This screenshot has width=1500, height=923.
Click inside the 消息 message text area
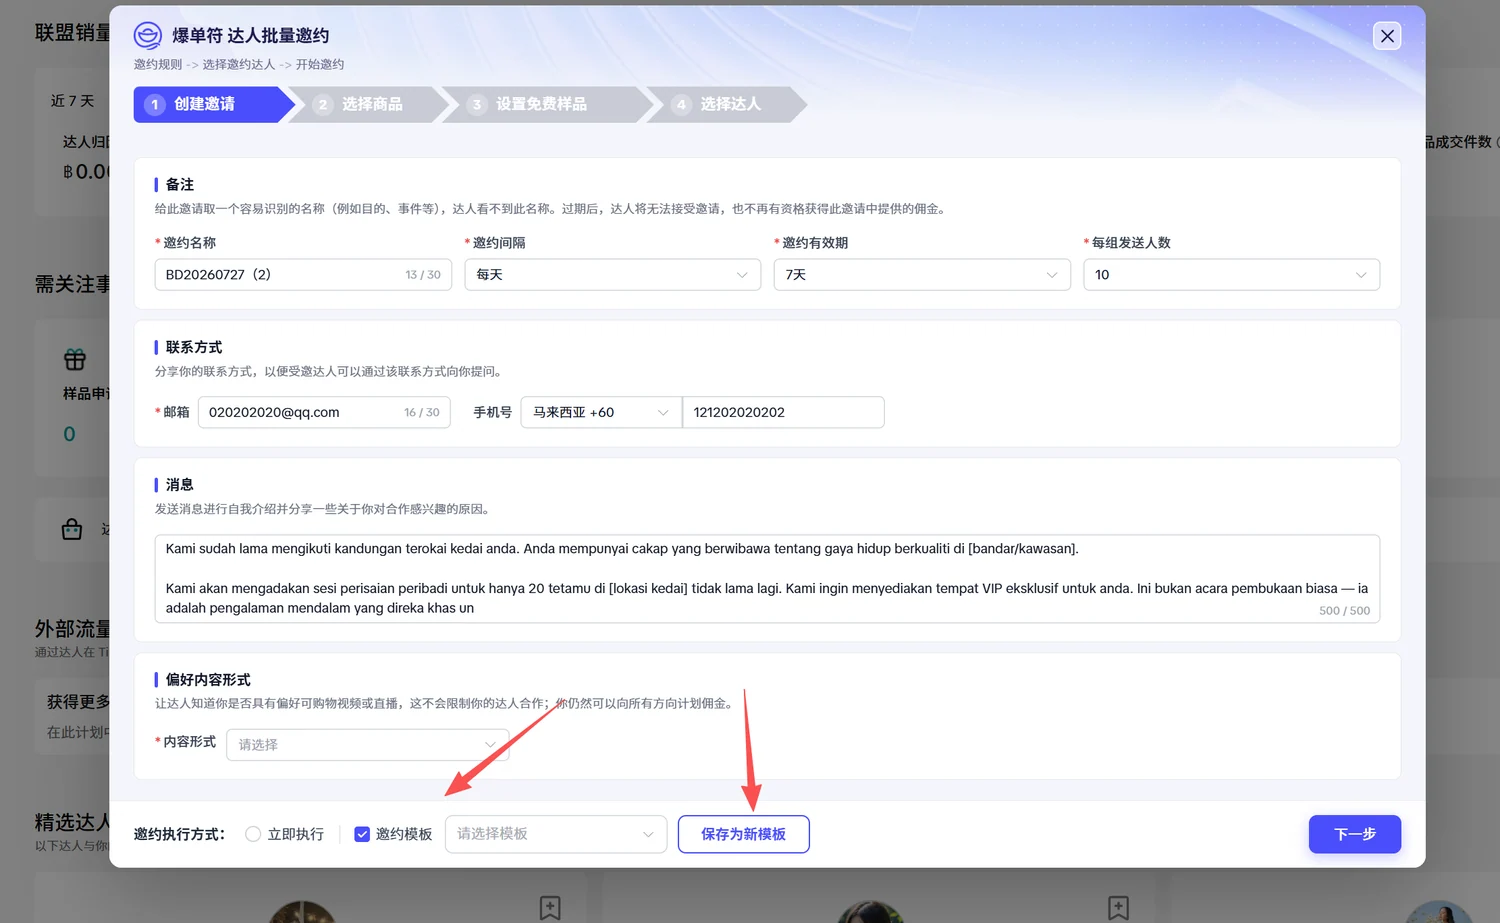coord(767,579)
